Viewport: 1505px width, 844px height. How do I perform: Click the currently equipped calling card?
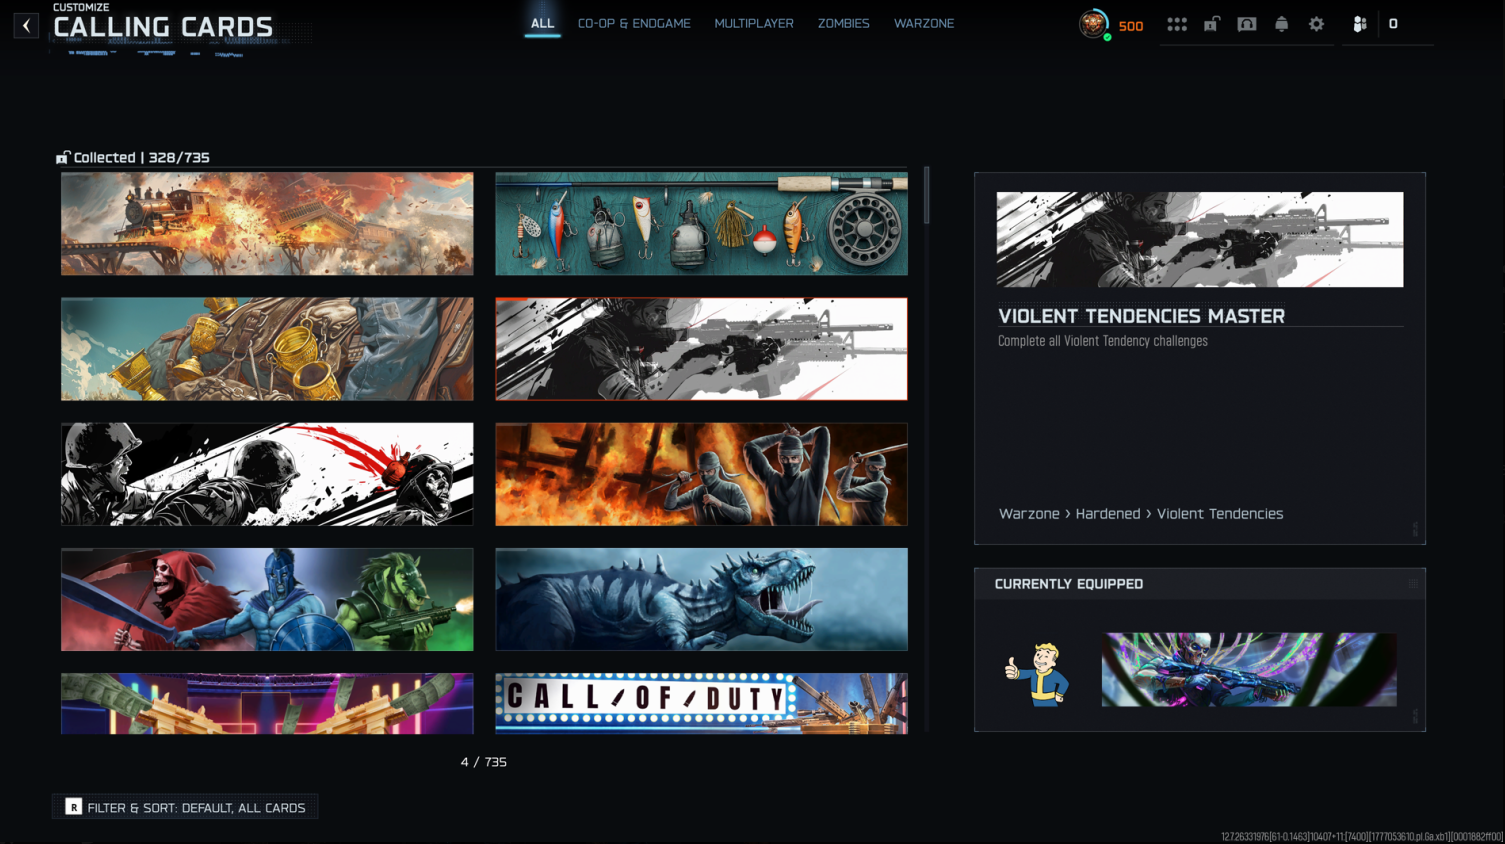pyautogui.click(x=1249, y=669)
